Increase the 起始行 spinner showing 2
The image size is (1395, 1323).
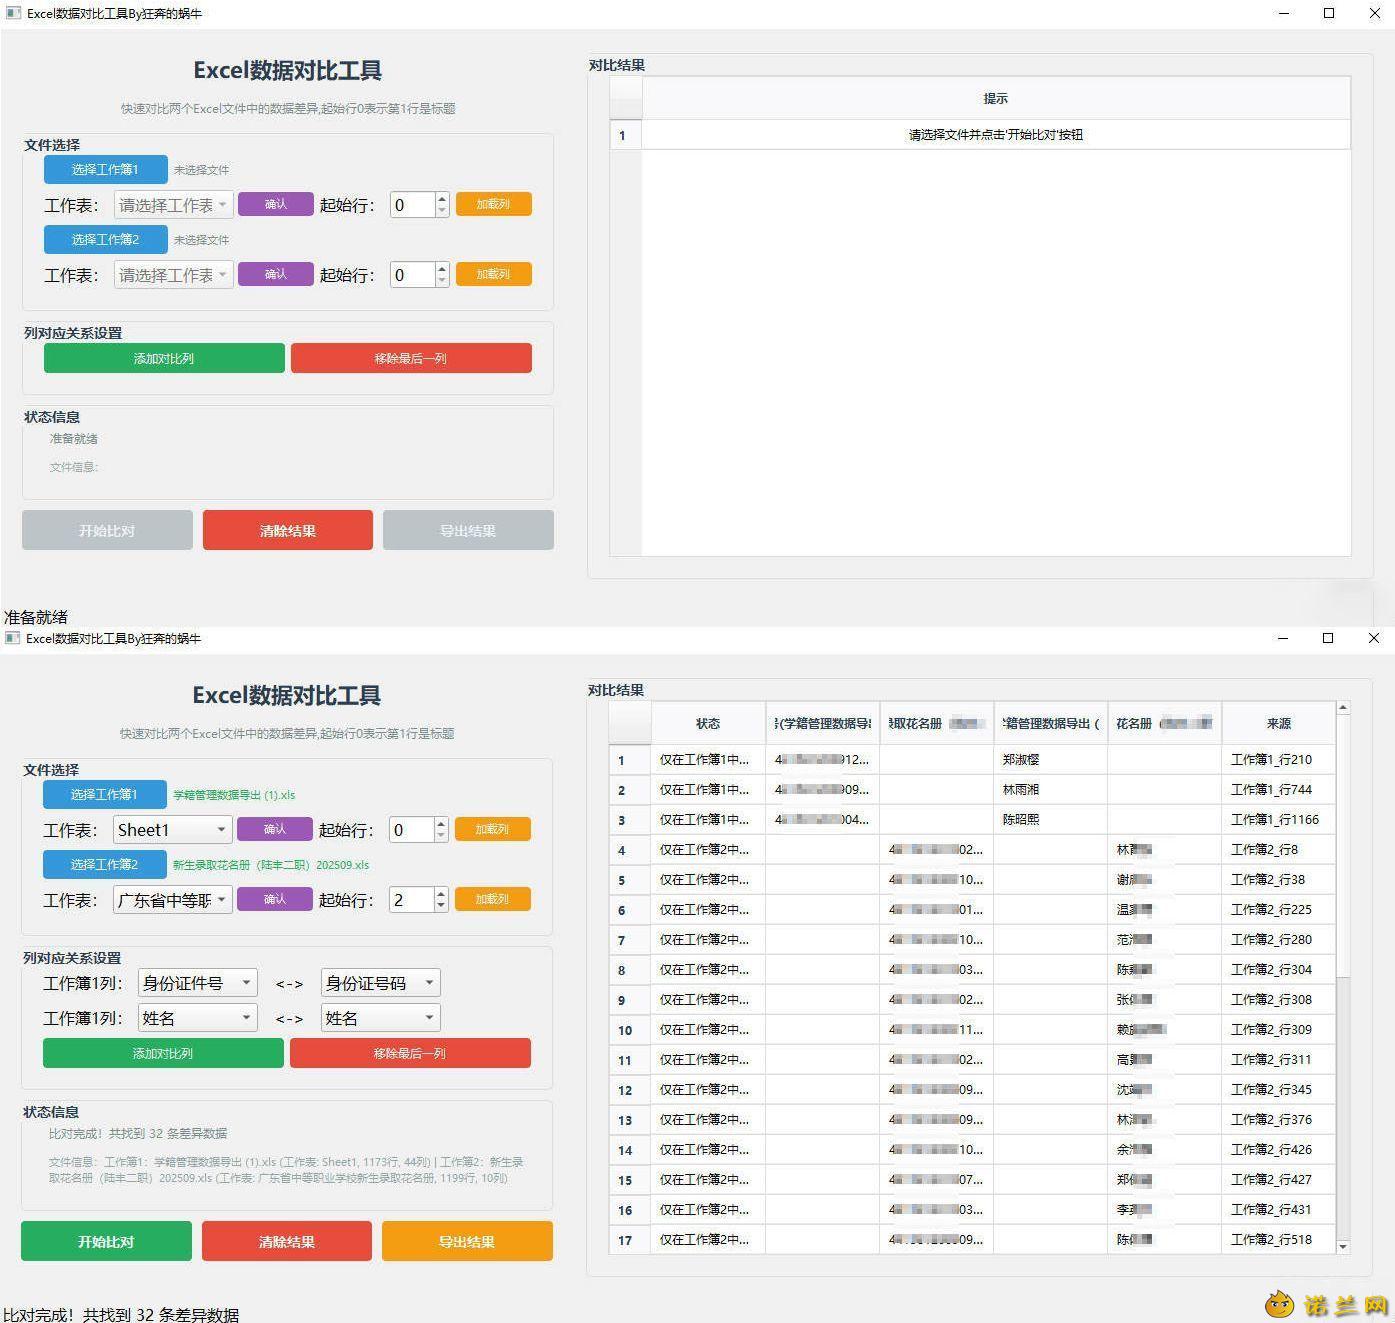click(x=442, y=893)
